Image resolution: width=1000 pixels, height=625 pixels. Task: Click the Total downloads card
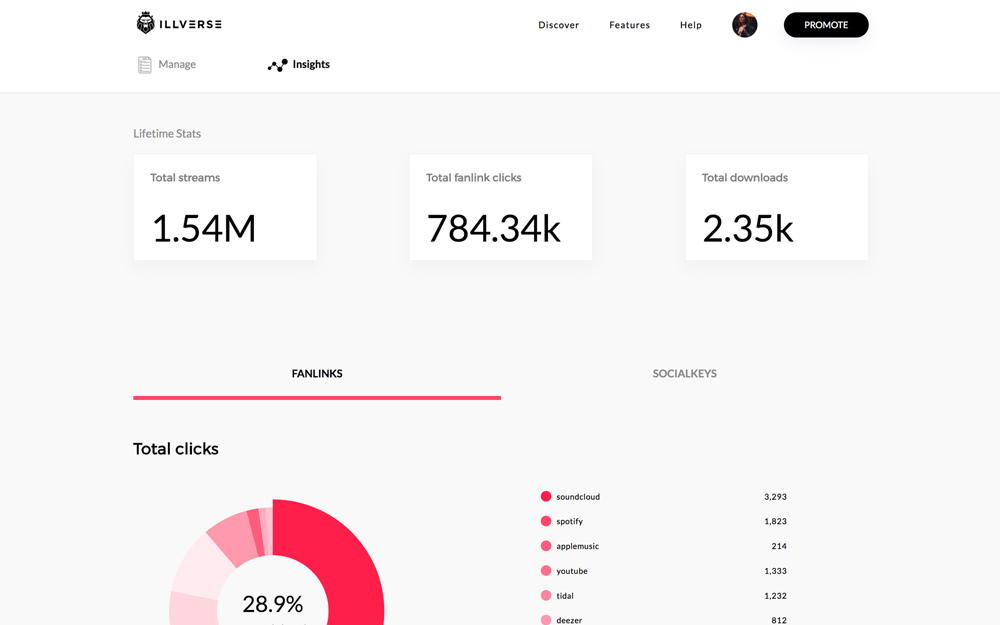click(777, 207)
